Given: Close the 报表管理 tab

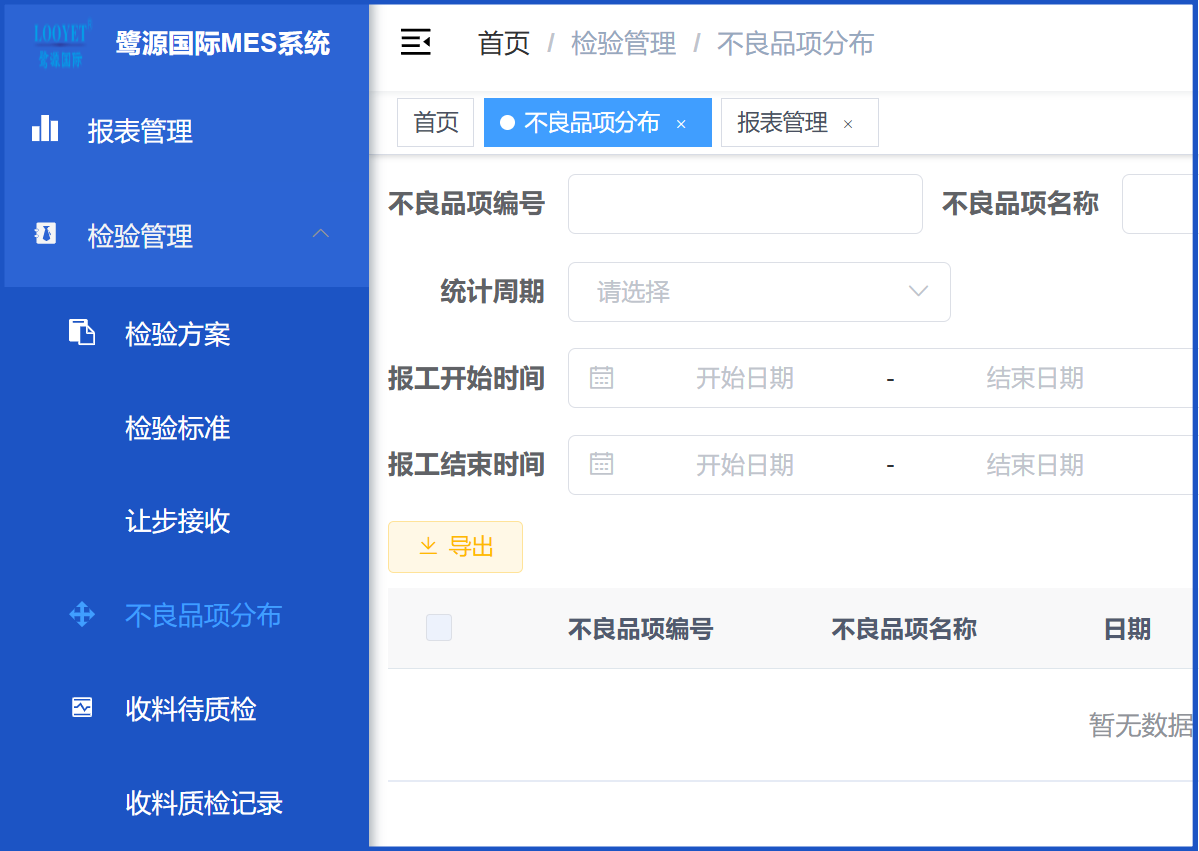Looking at the screenshot, I should tap(848, 124).
